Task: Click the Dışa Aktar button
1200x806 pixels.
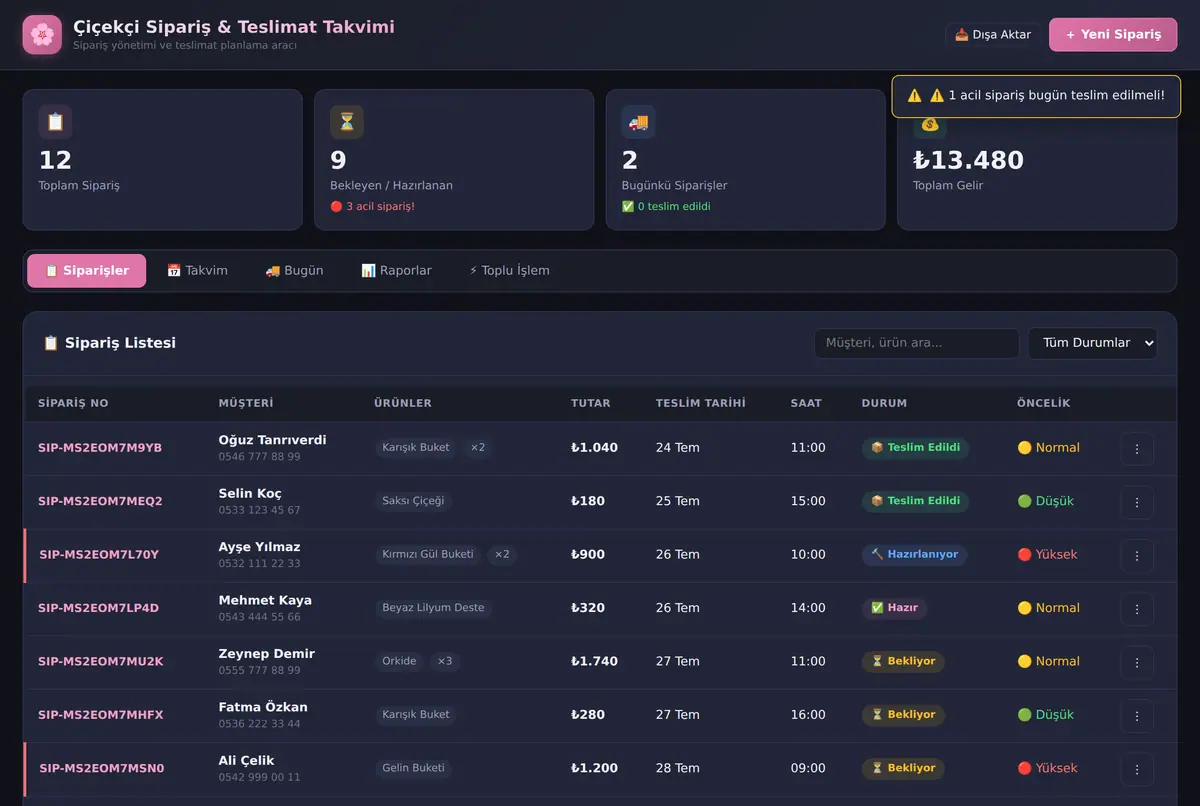Action: pyautogui.click(x=993, y=35)
